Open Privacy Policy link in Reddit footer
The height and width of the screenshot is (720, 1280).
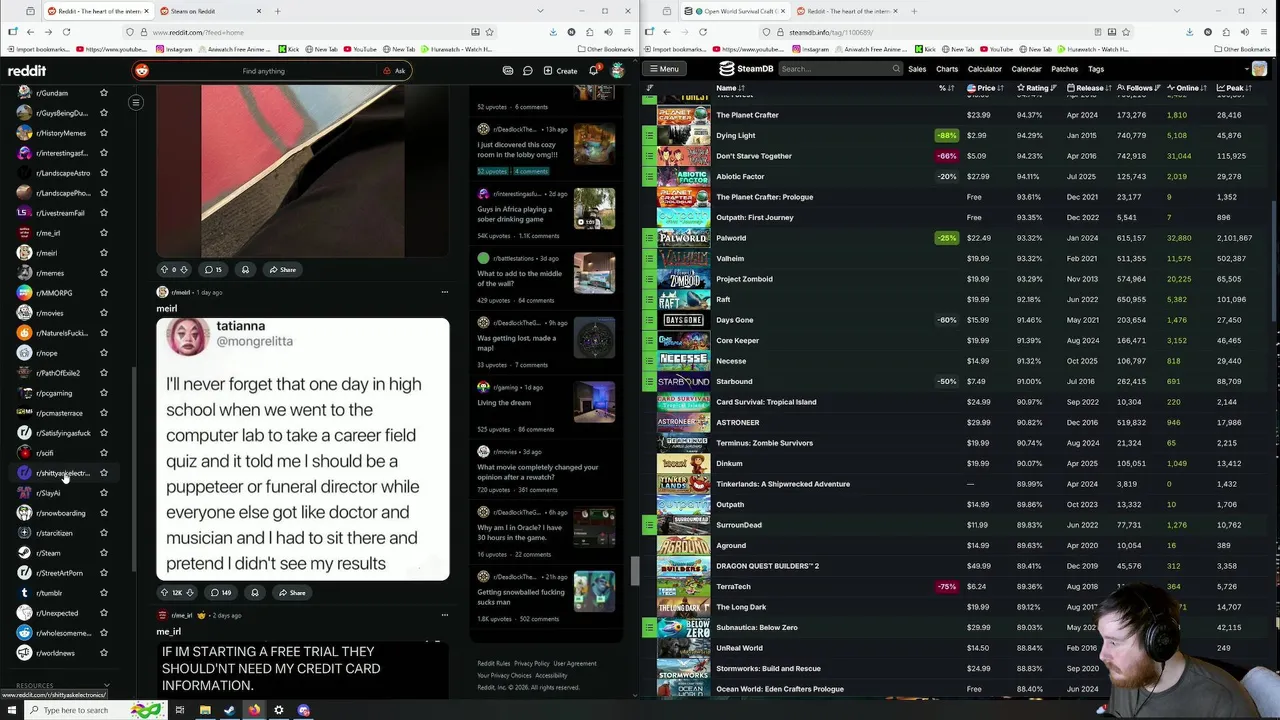point(532,663)
